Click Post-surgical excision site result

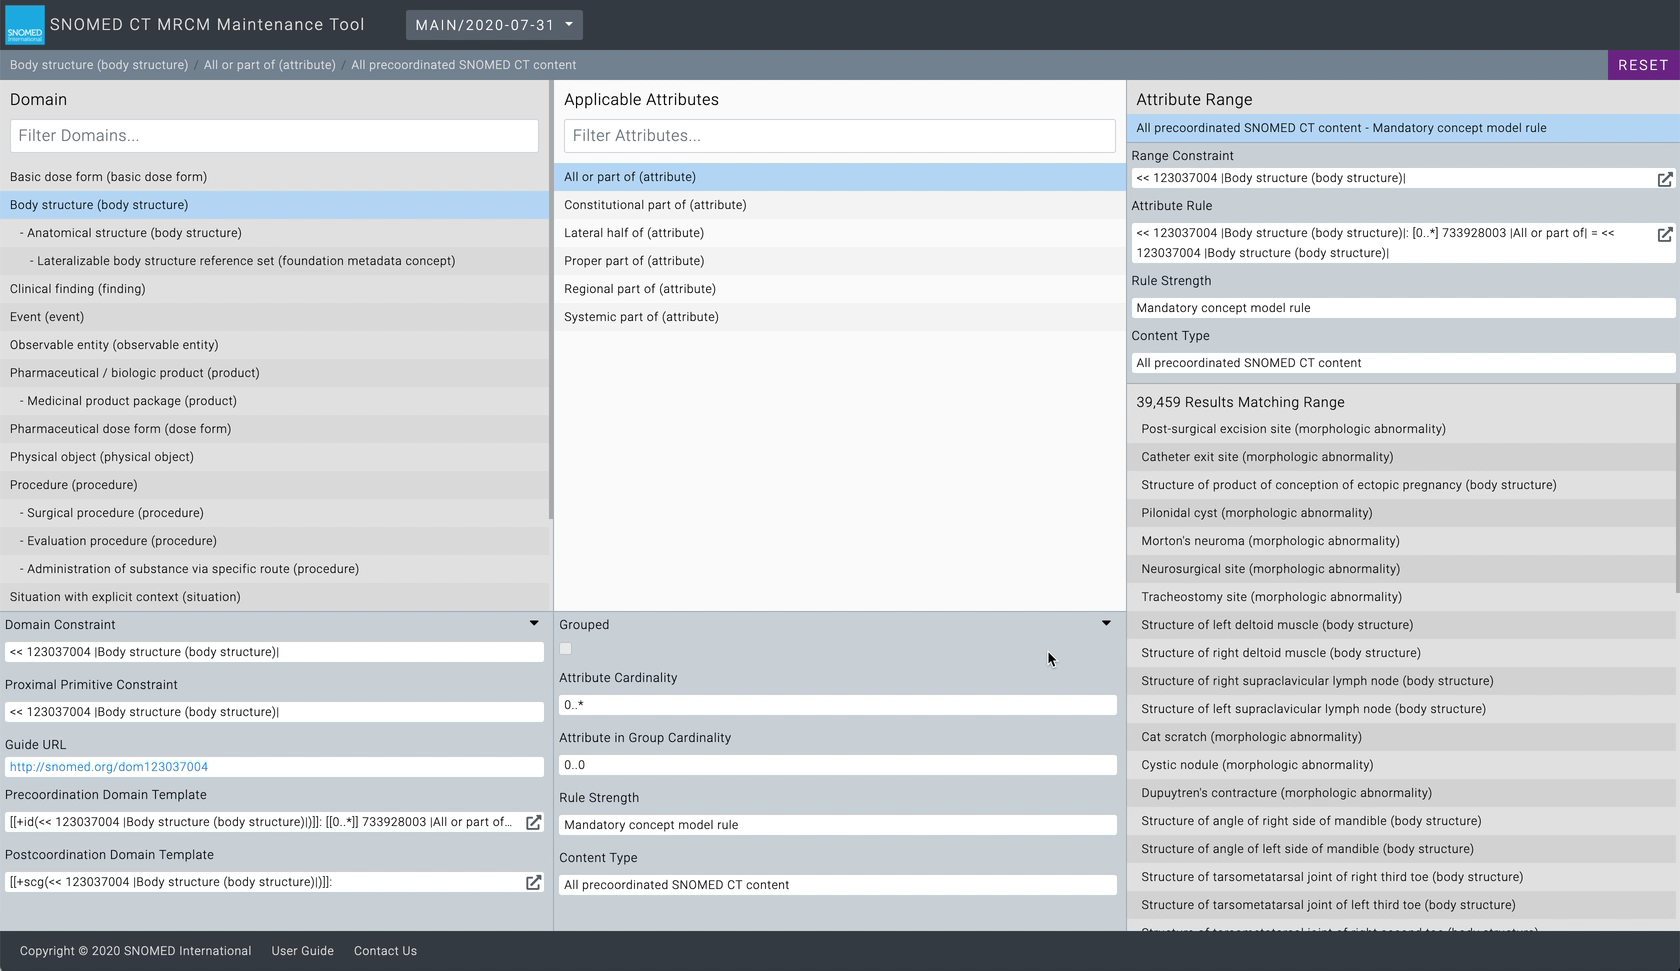click(1401, 429)
